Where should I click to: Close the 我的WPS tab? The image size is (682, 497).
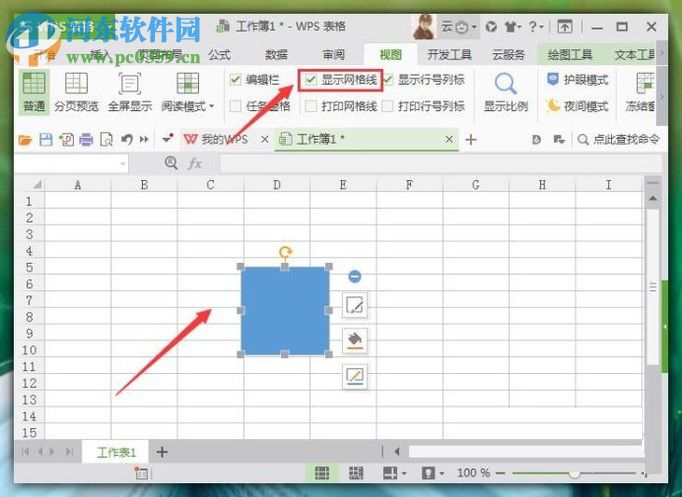[264, 140]
